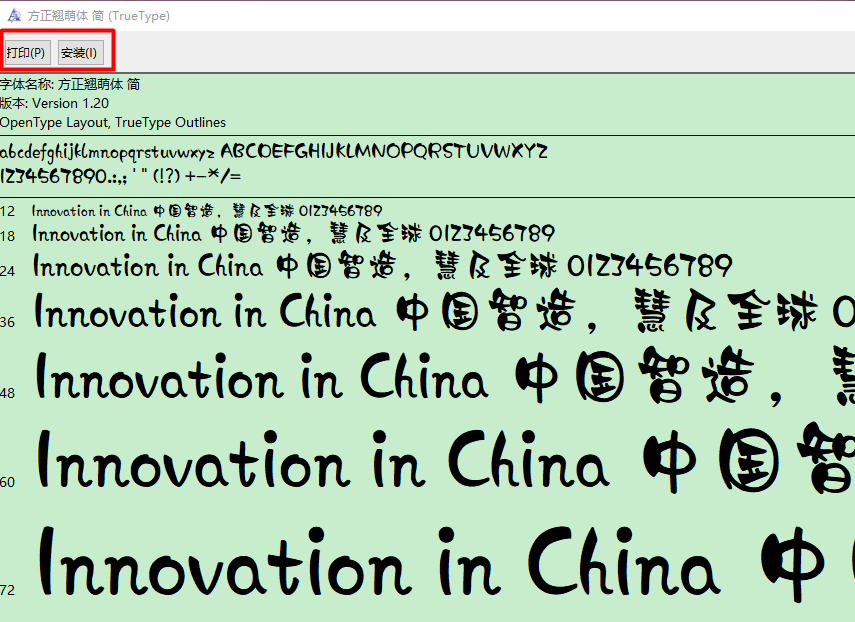Click the size 48 sample text row

tap(445, 378)
